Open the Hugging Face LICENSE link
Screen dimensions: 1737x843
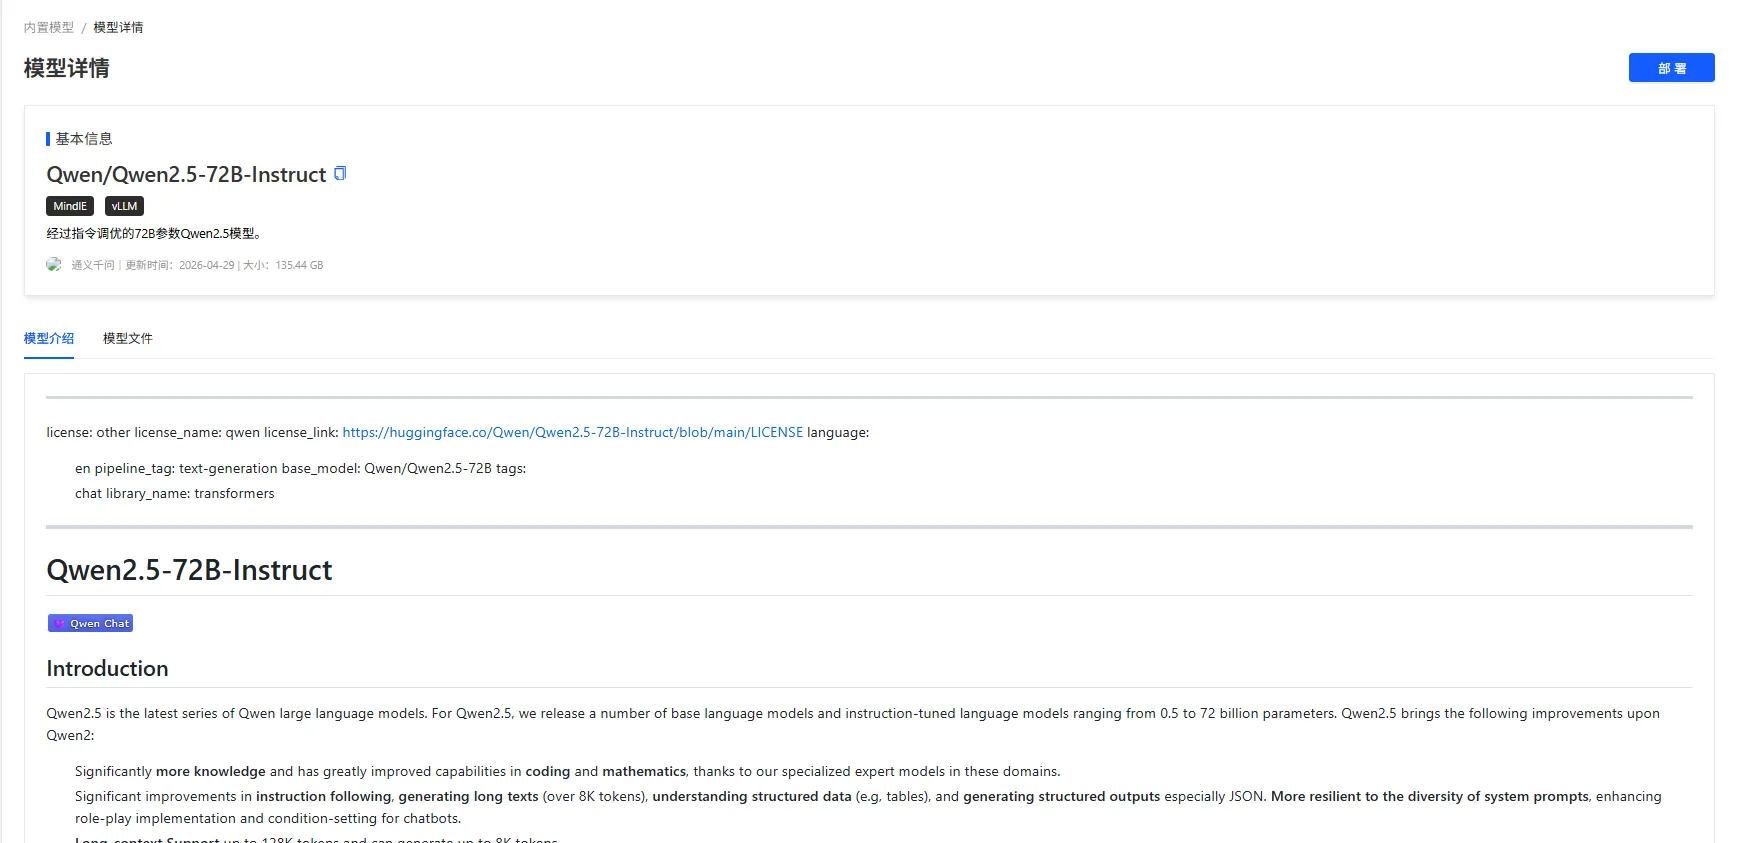573,432
